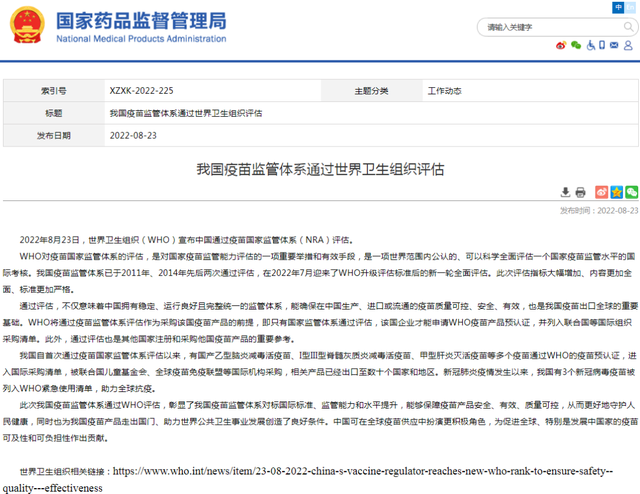Screen dimensions: 640x494
Task: Click the national emblem logo
Action: [27, 25]
